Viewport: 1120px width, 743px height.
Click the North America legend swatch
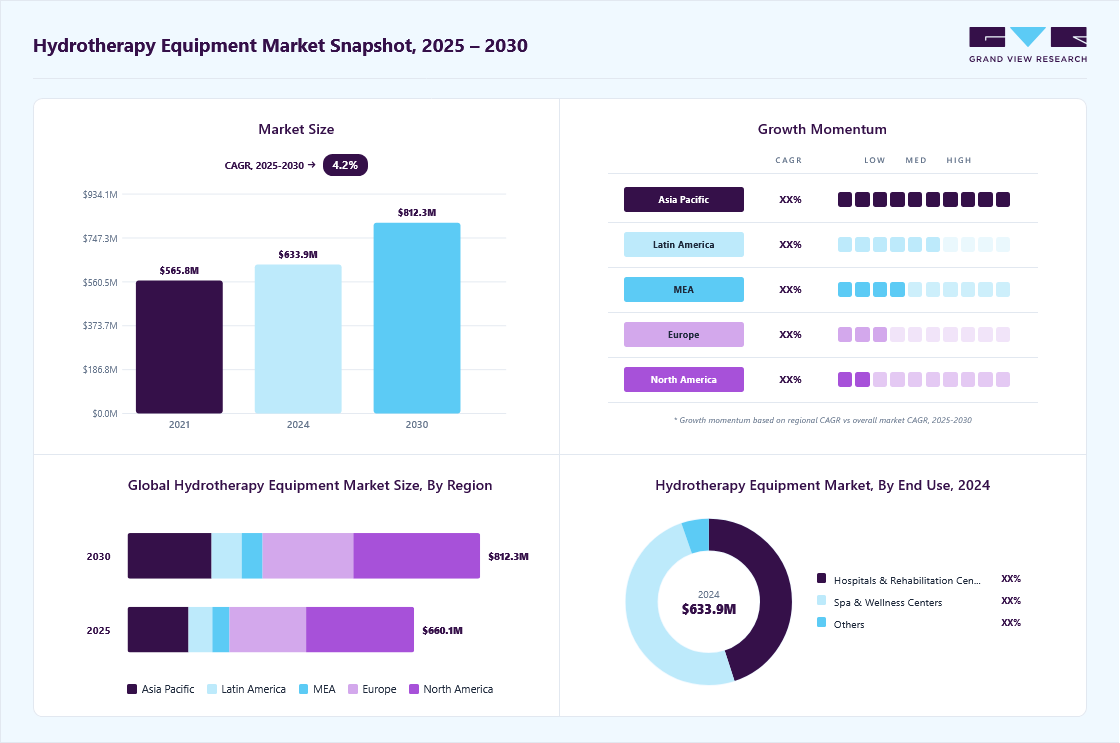tap(414, 689)
